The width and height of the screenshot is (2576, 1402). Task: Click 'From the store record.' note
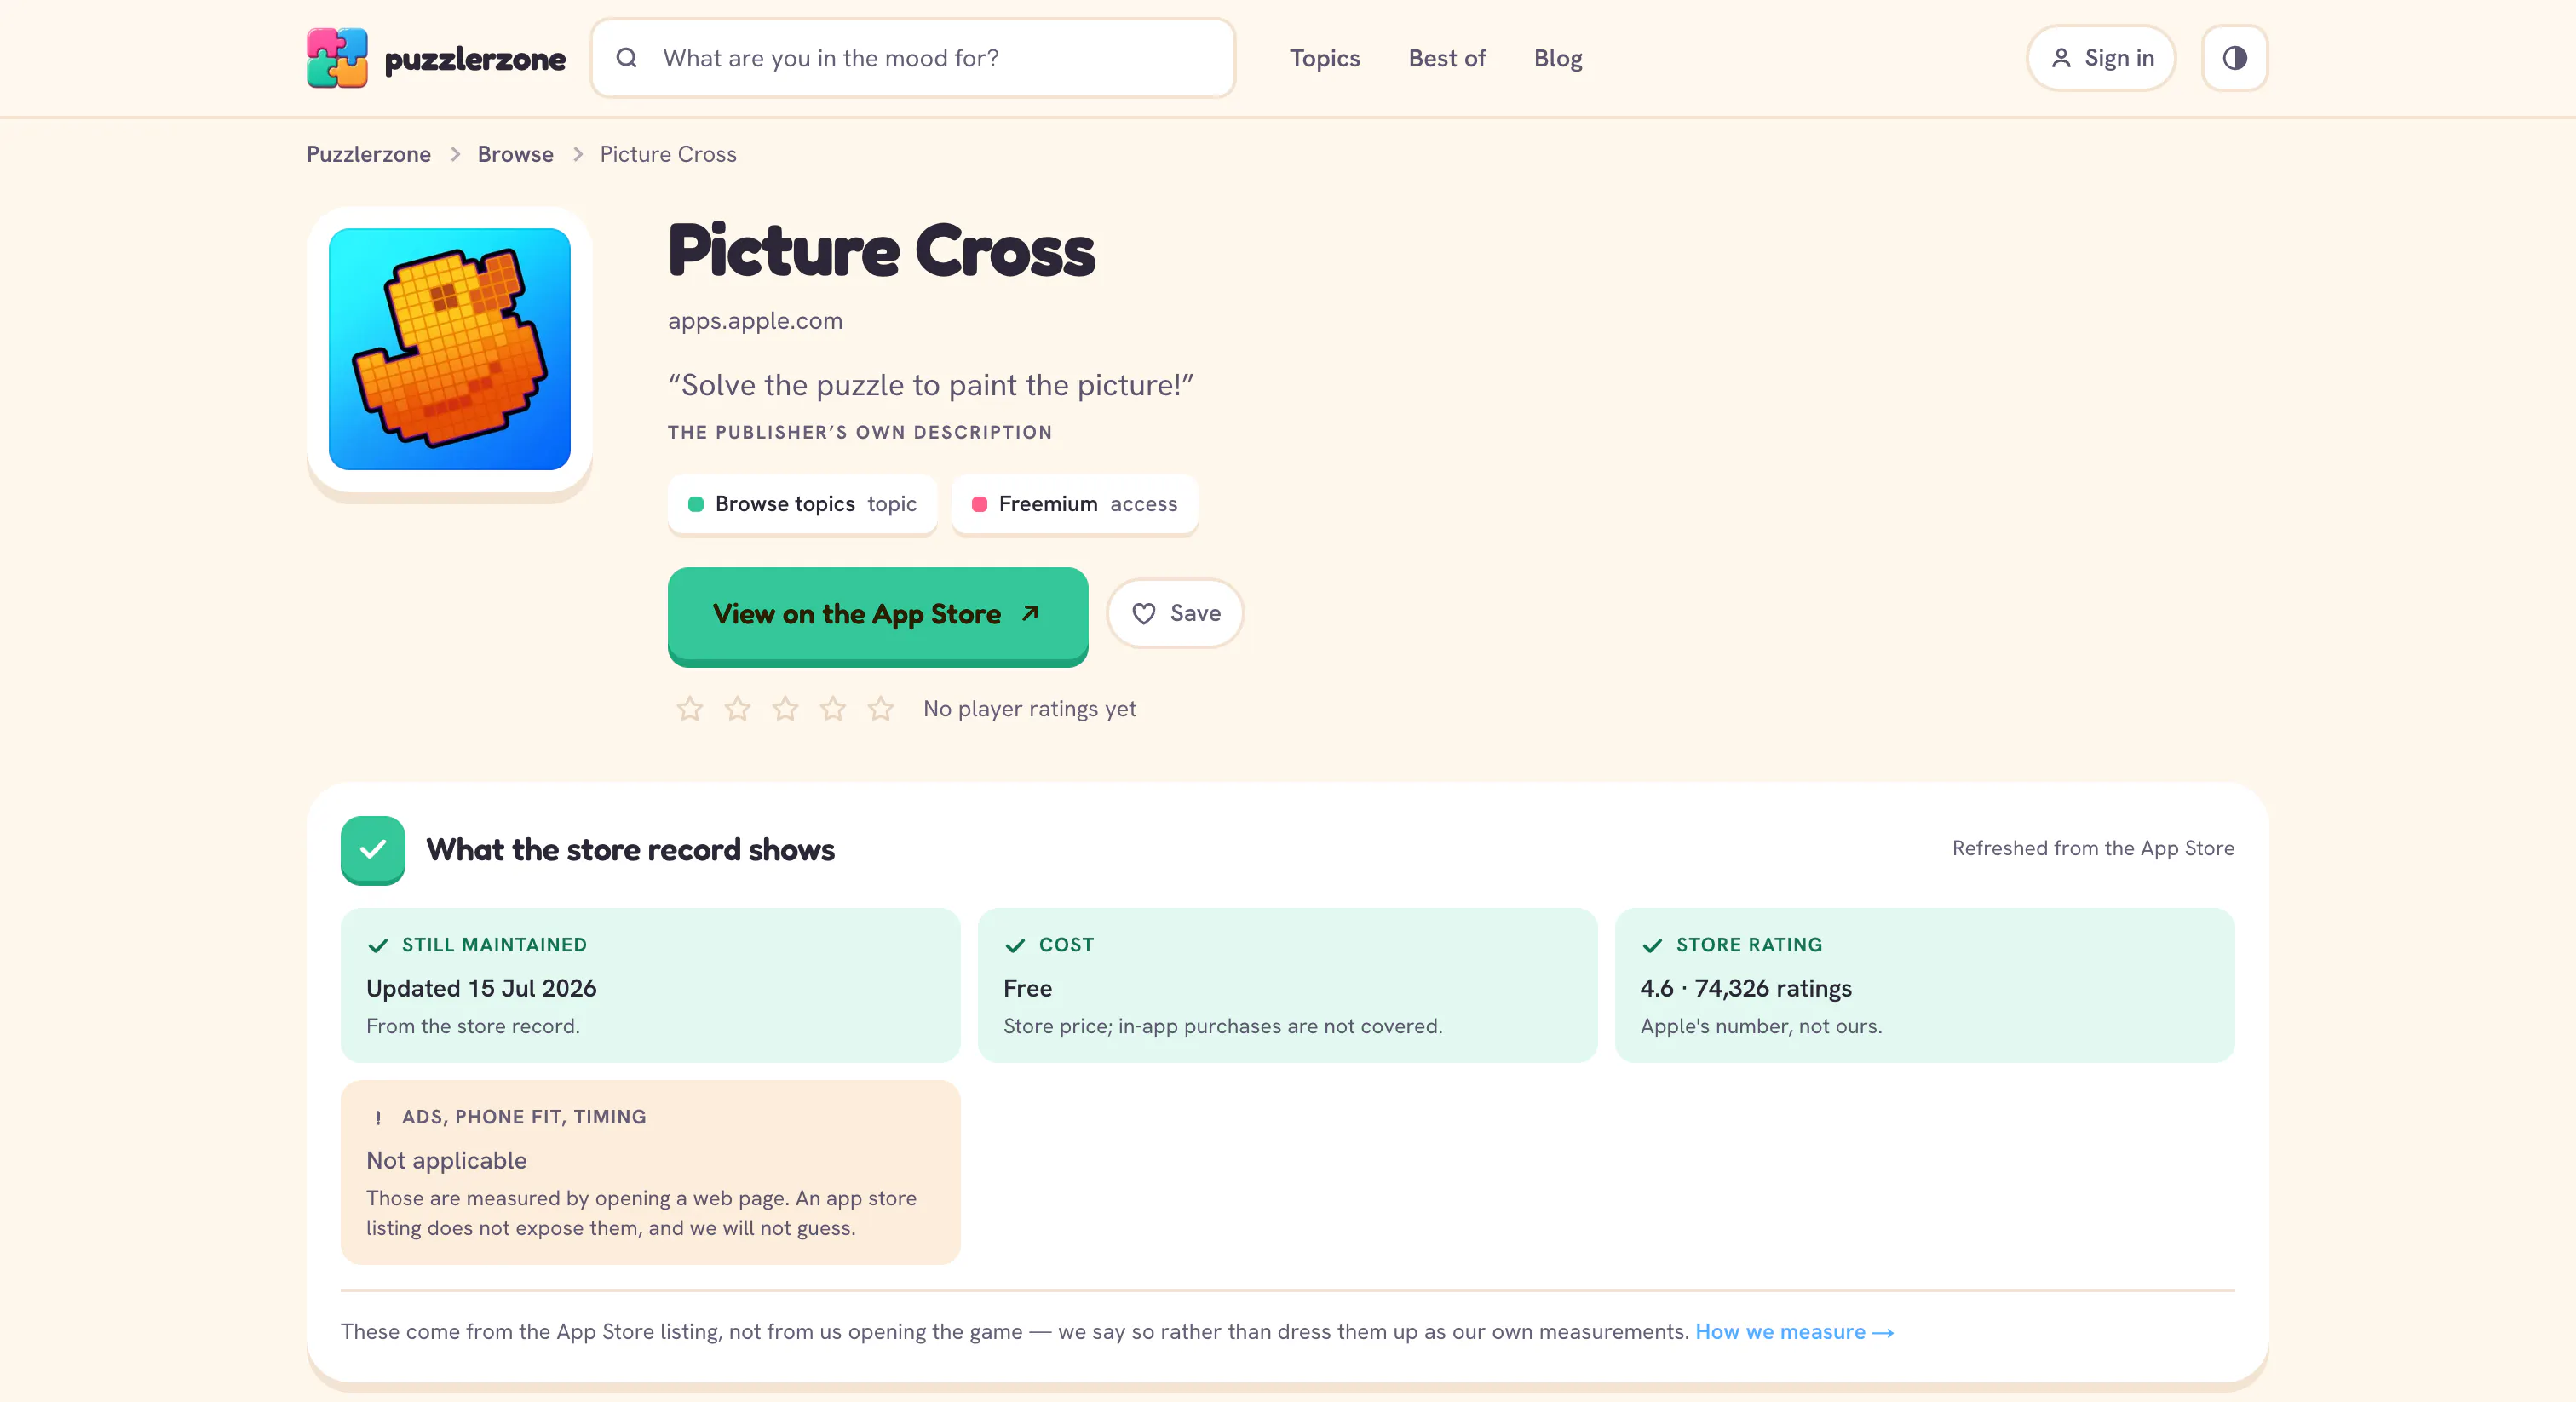(473, 1026)
